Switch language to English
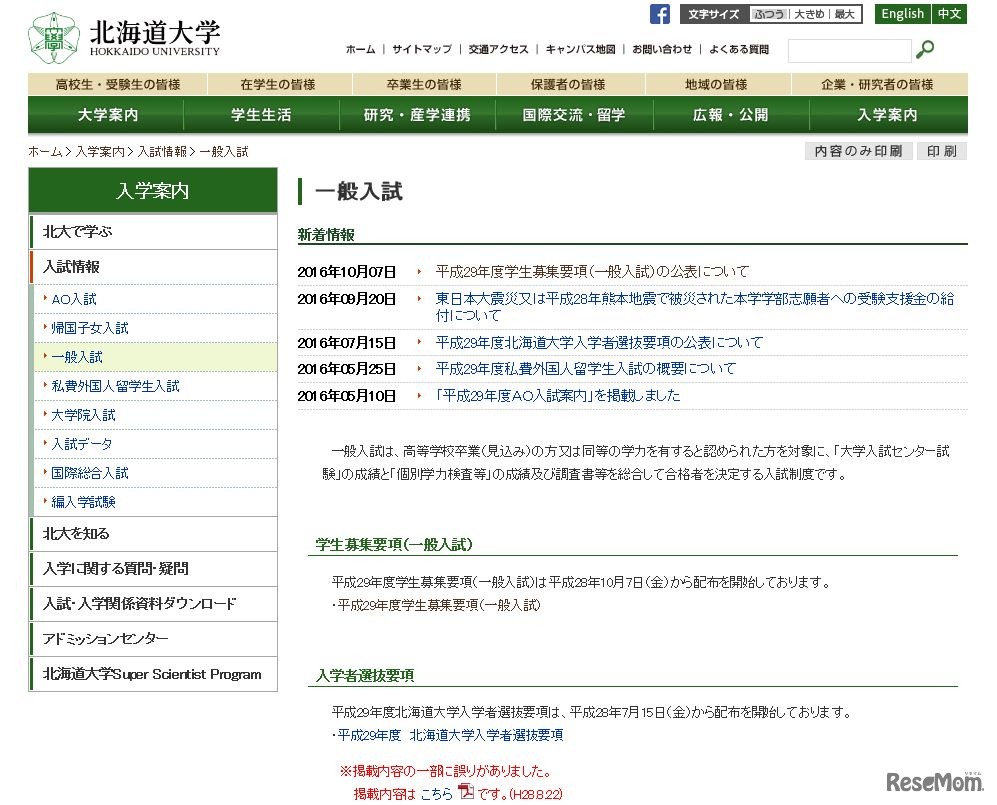This screenshot has height=805, width=997. pyautogui.click(x=902, y=14)
